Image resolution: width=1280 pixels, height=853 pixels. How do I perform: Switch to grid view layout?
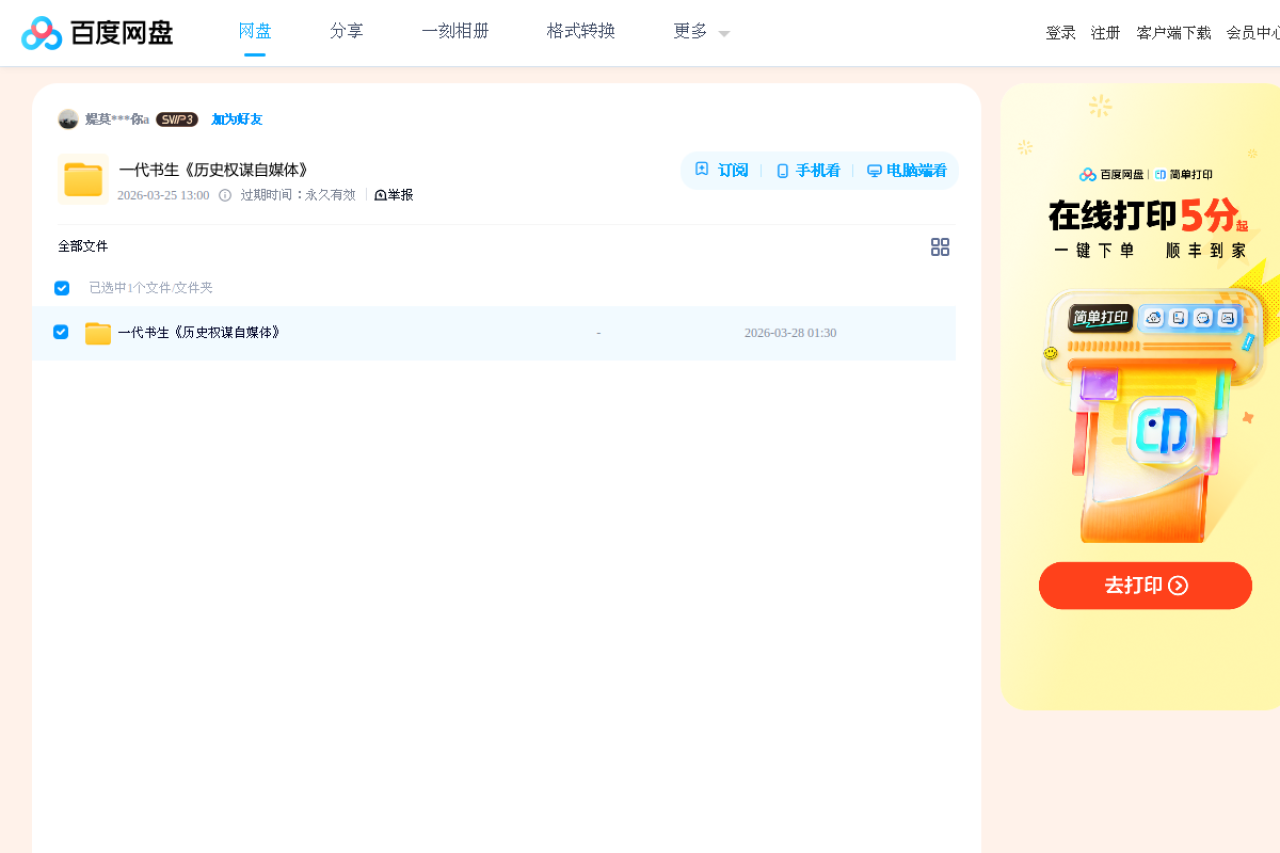[x=940, y=247]
